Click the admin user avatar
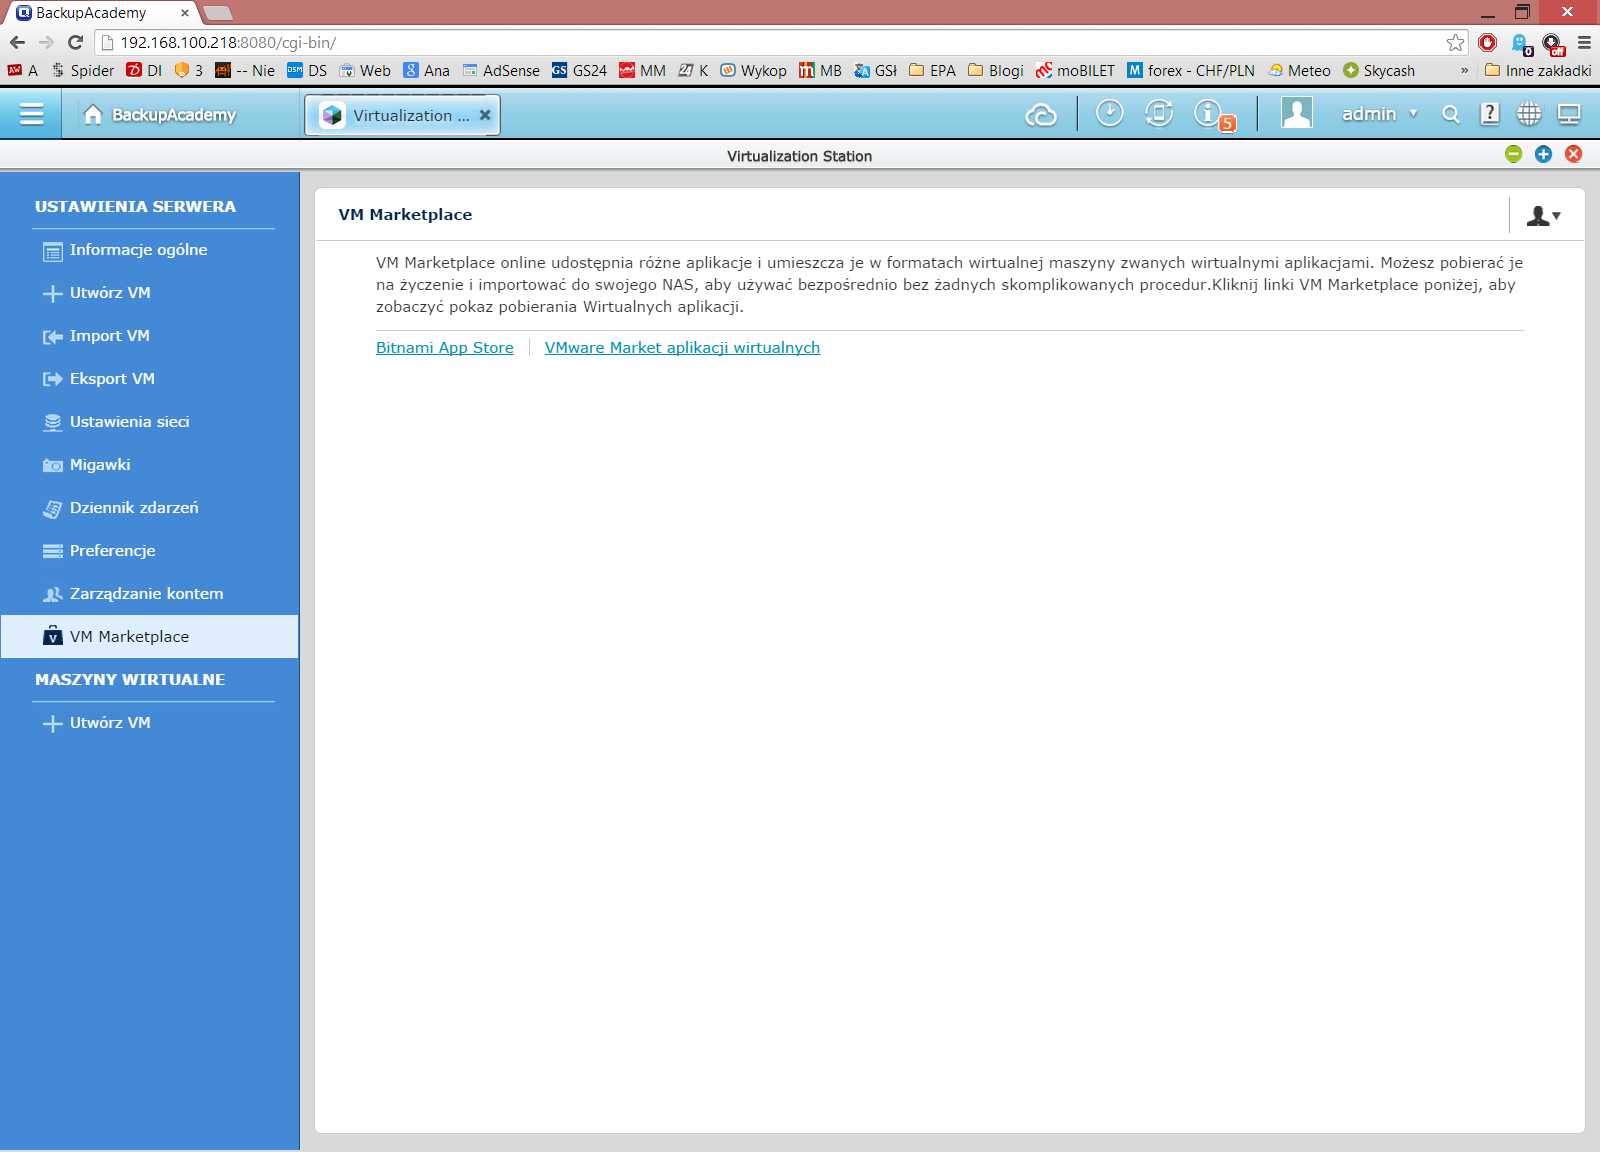 point(1297,113)
